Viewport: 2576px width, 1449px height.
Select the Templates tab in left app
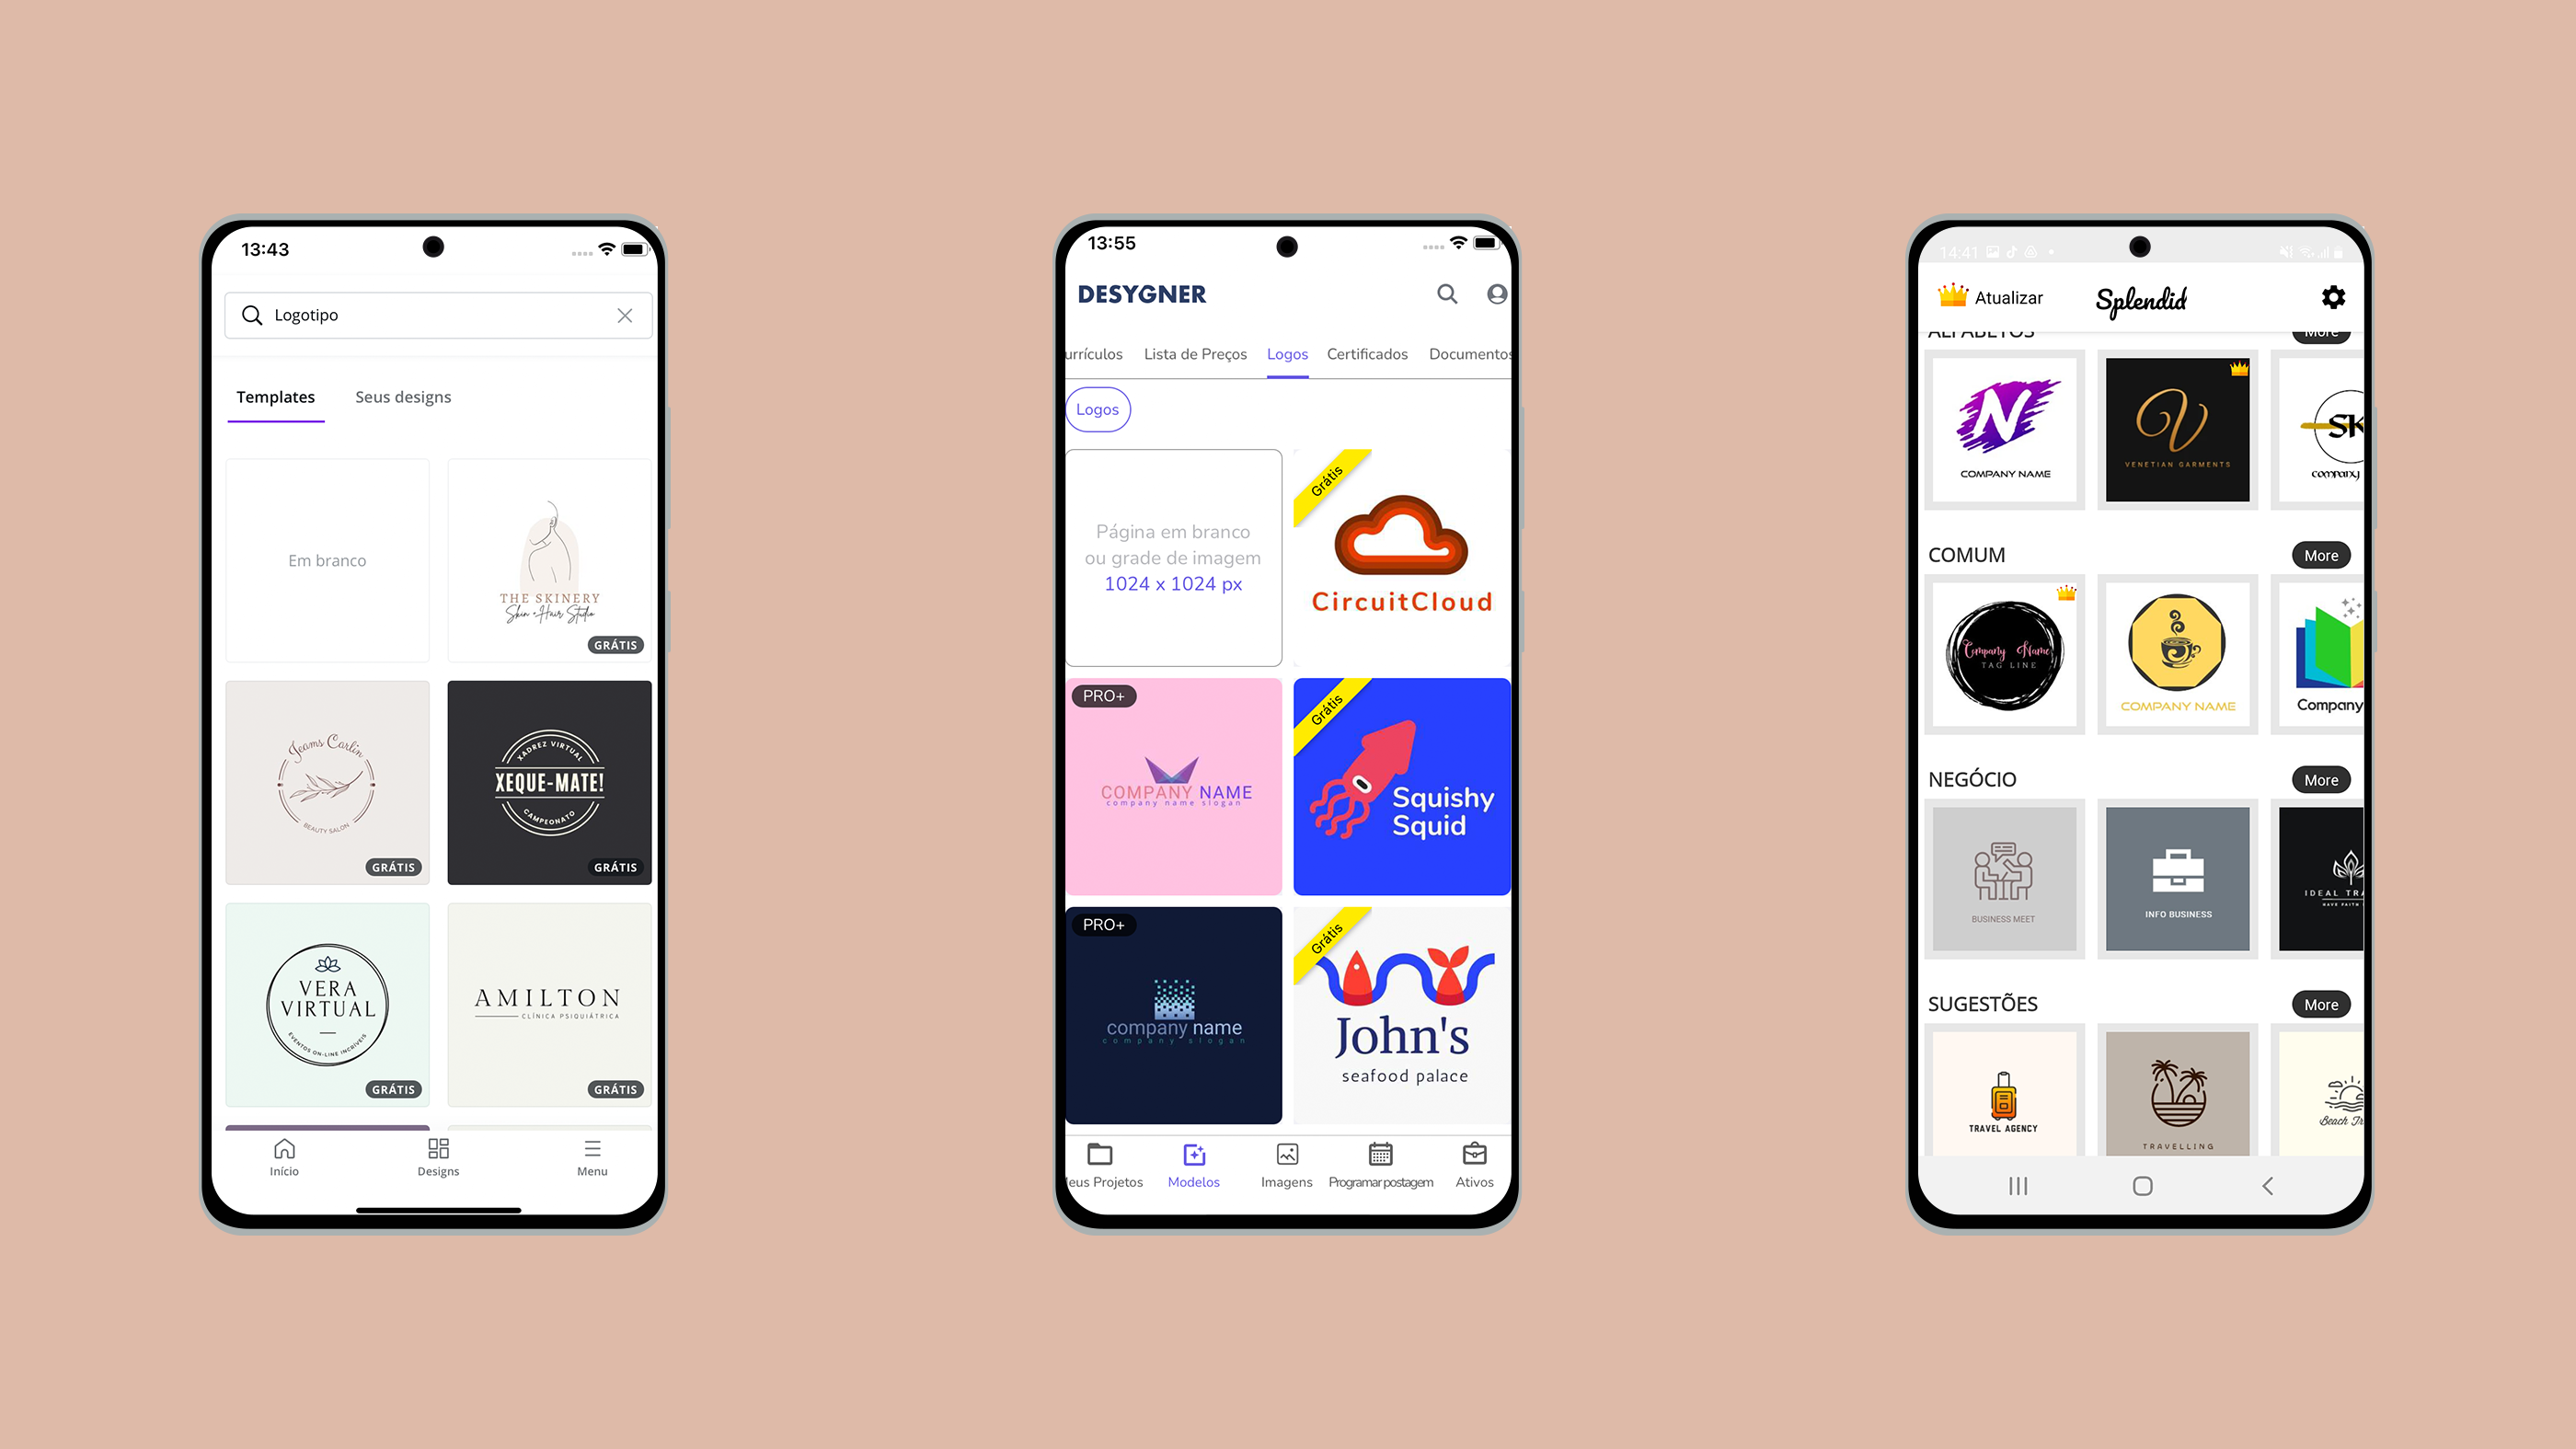click(x=274, y=397)
